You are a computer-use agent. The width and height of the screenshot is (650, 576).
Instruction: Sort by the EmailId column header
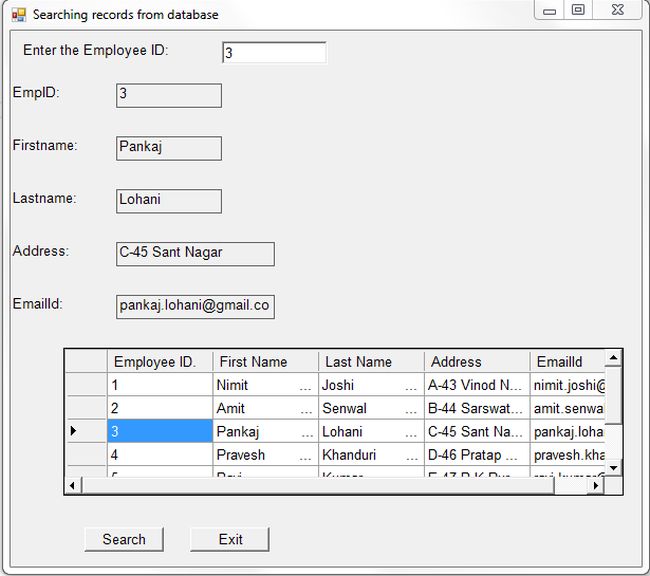click(567, 362)
